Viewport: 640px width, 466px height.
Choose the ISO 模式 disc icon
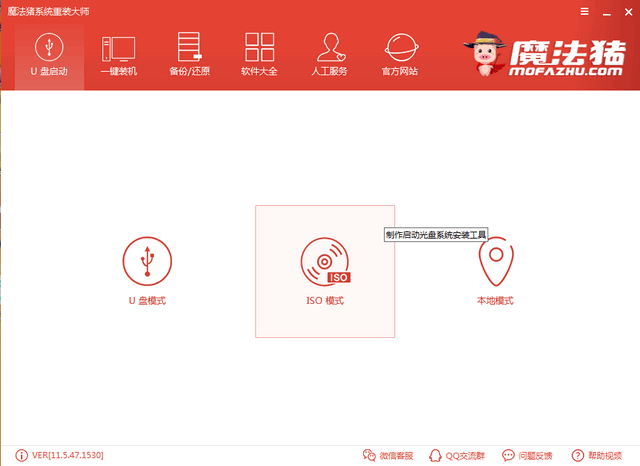(325, 261)
